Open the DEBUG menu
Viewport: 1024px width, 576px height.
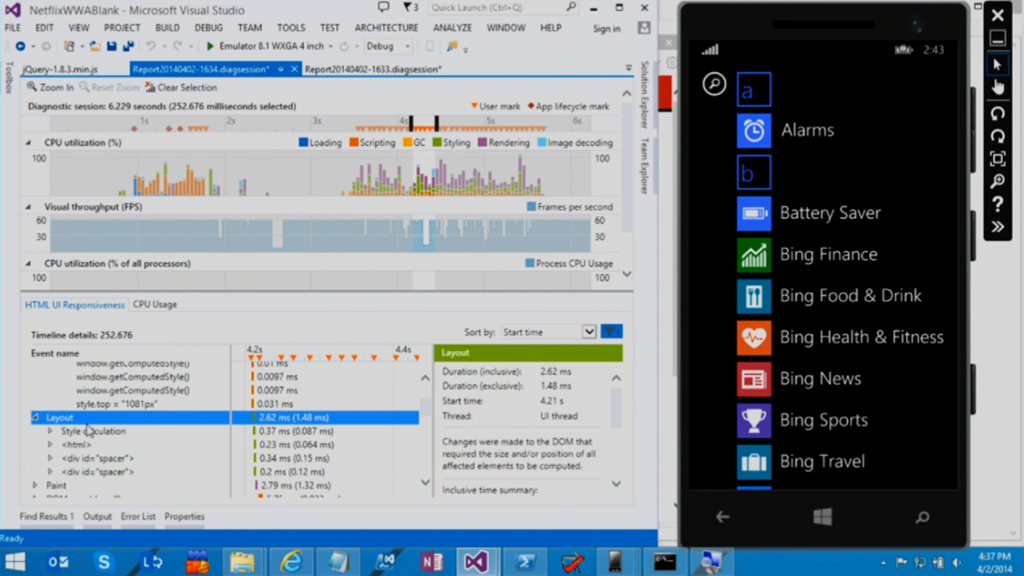(208, 27)
